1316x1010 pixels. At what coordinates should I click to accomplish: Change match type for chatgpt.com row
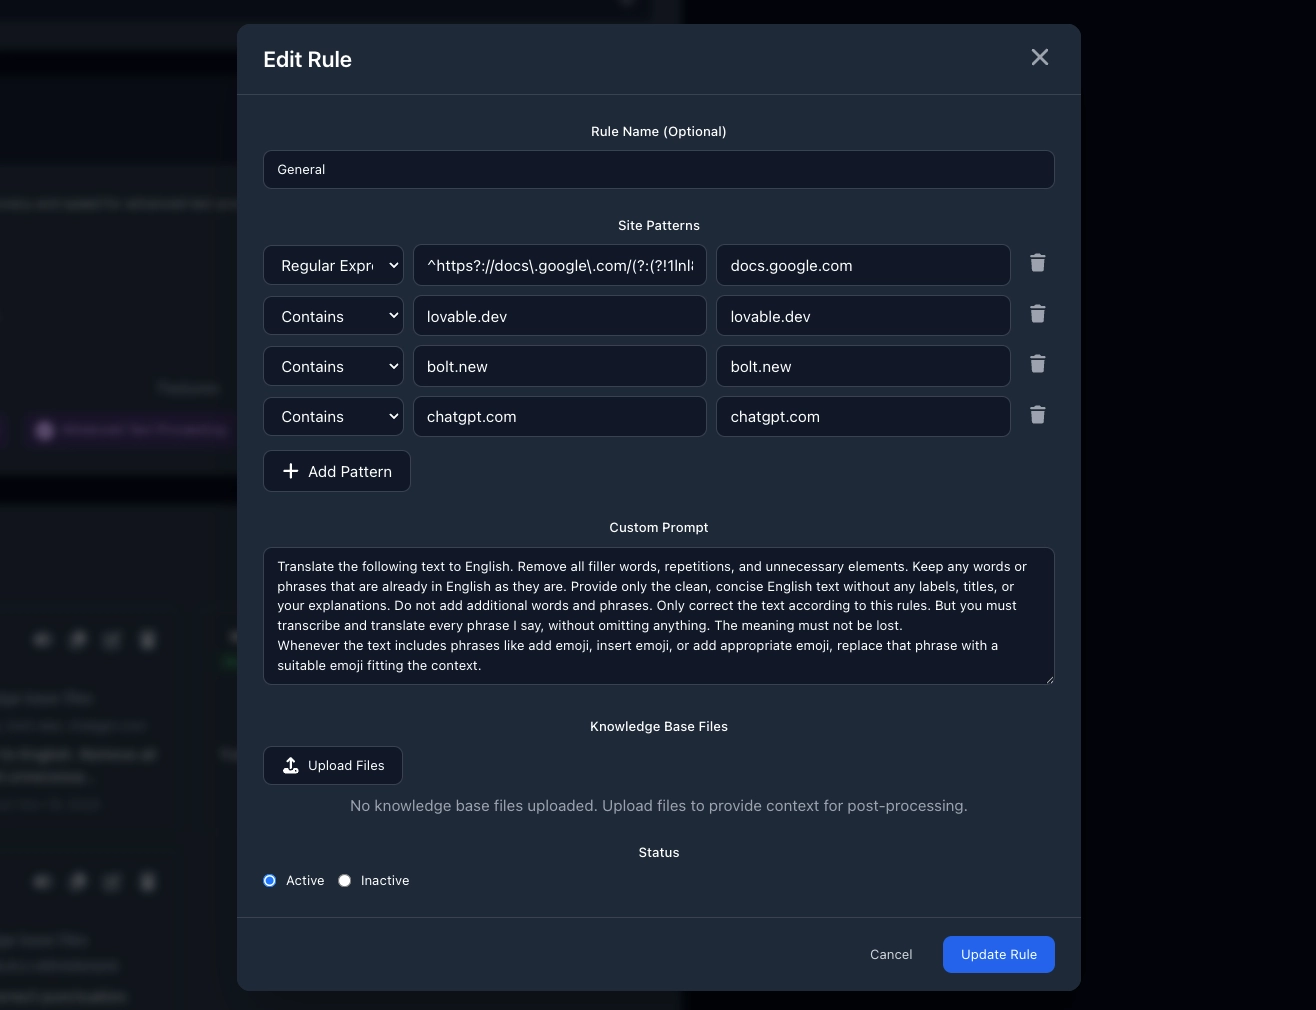click(x=333, y=417)
